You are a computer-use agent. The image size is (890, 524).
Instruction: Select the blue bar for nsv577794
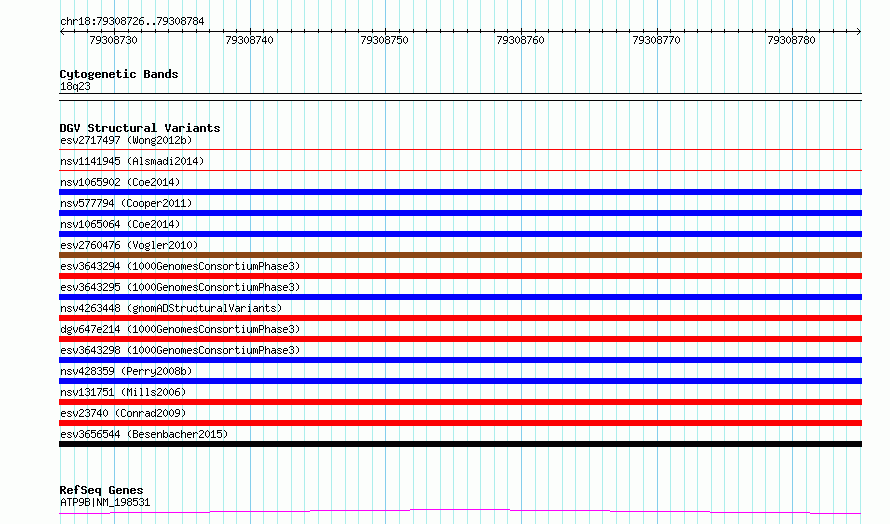pyautogui.click(x=460, y=213)
